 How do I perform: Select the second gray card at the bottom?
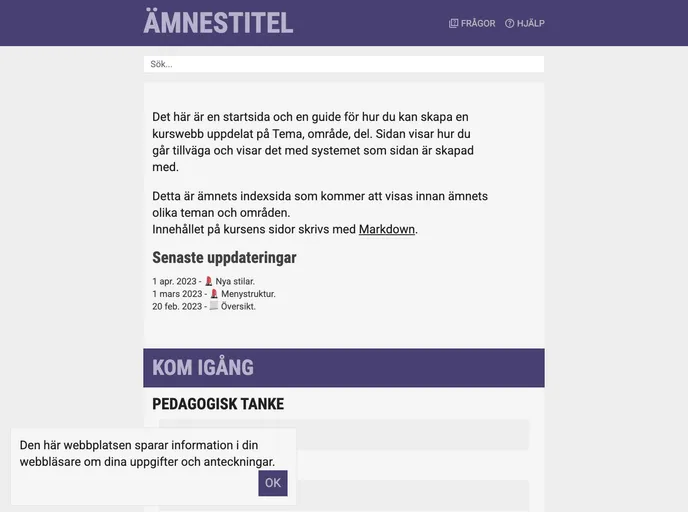pyautogui.click(x=400, y=495)
